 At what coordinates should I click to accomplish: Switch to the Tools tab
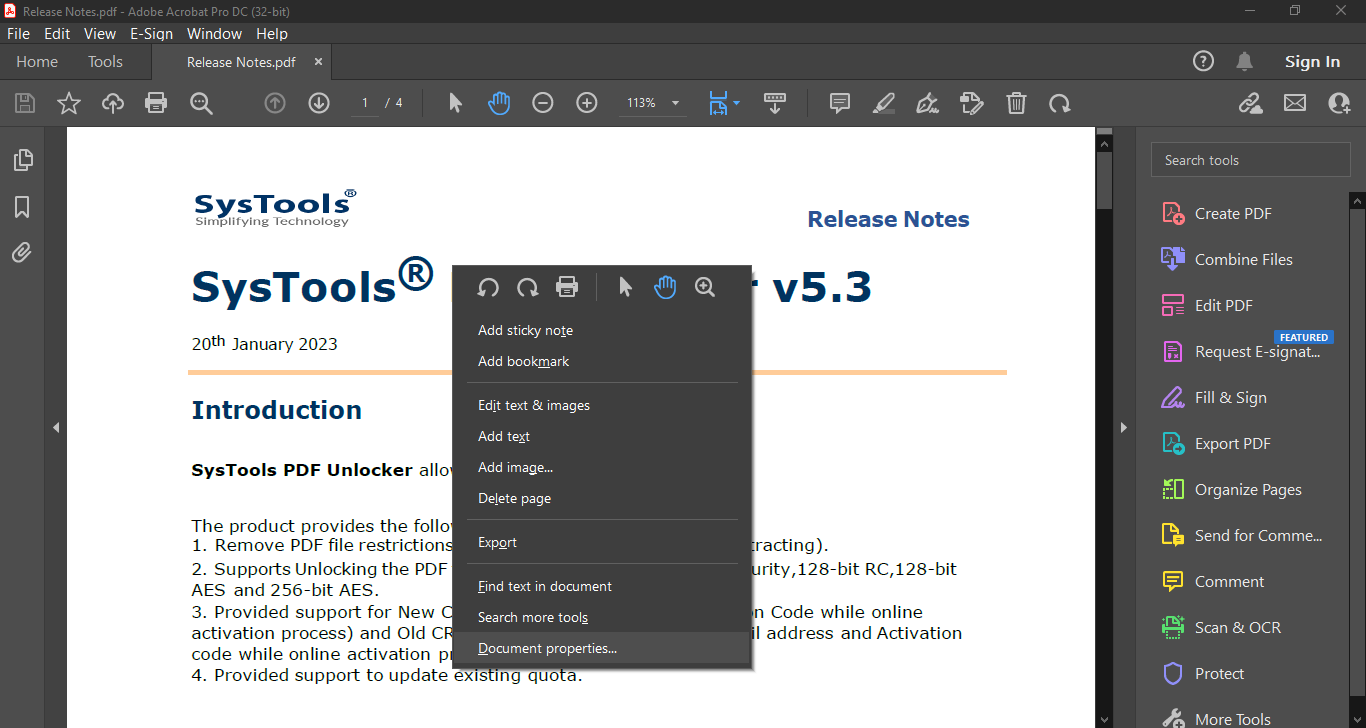tap(105, 61)
